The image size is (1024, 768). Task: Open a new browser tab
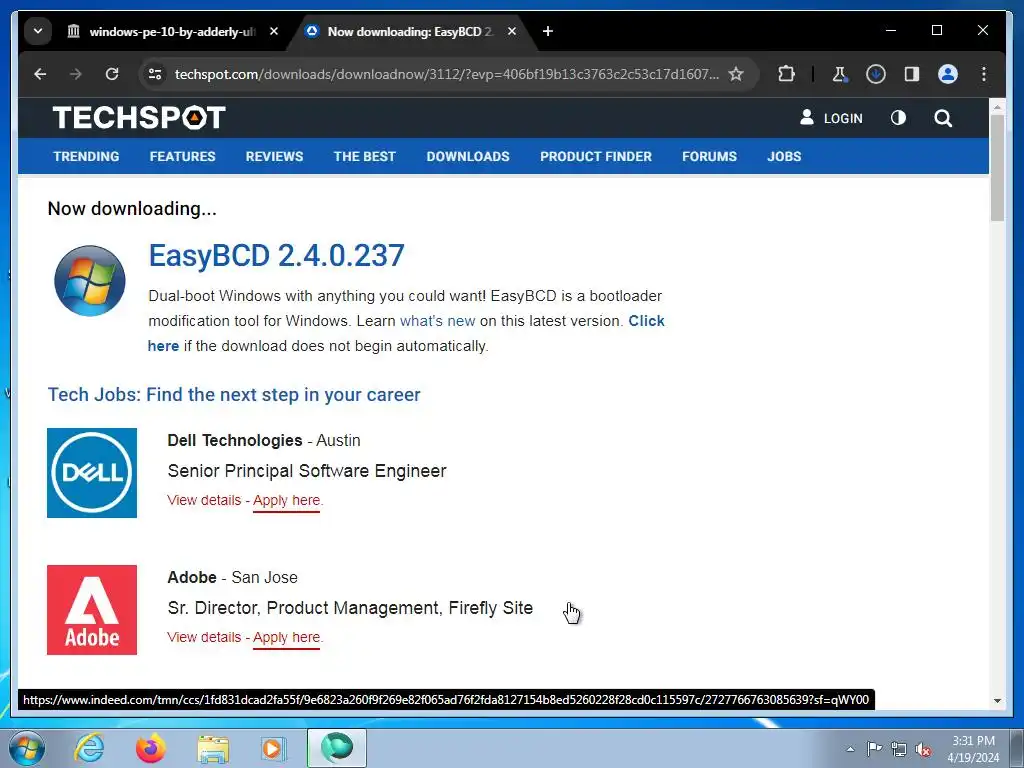[548, 31]
